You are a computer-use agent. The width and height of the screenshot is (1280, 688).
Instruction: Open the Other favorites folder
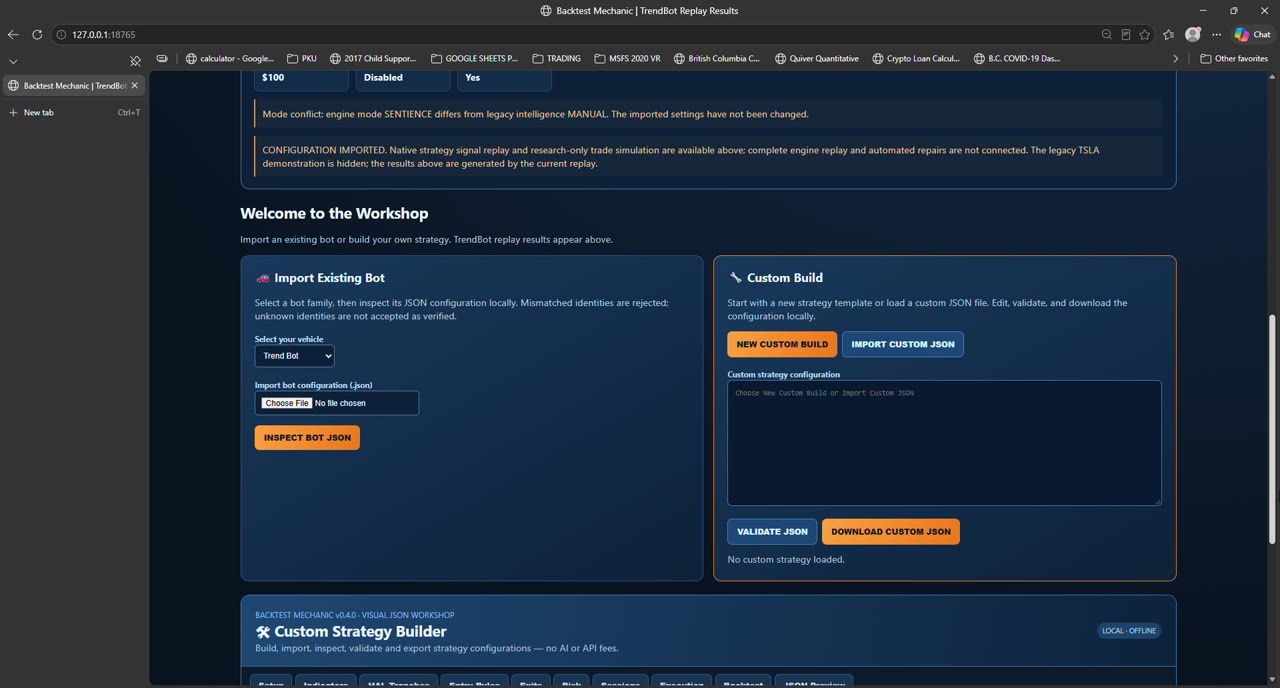click(1235, 58)
